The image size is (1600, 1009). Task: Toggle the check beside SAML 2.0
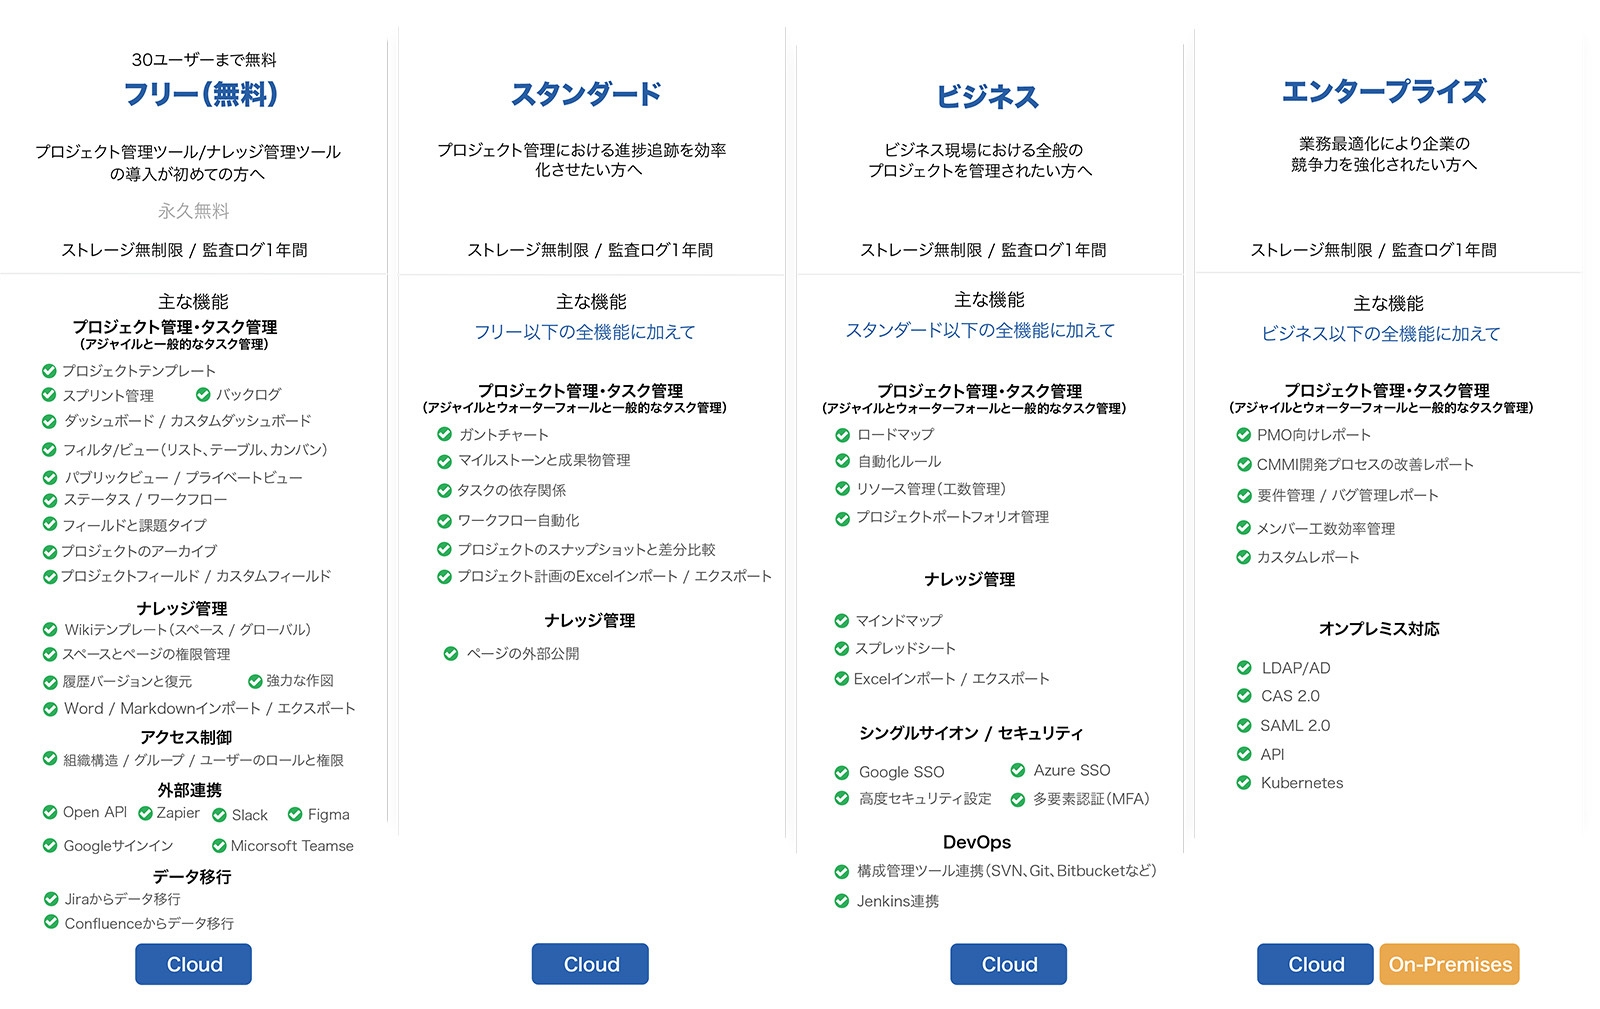1244,725
